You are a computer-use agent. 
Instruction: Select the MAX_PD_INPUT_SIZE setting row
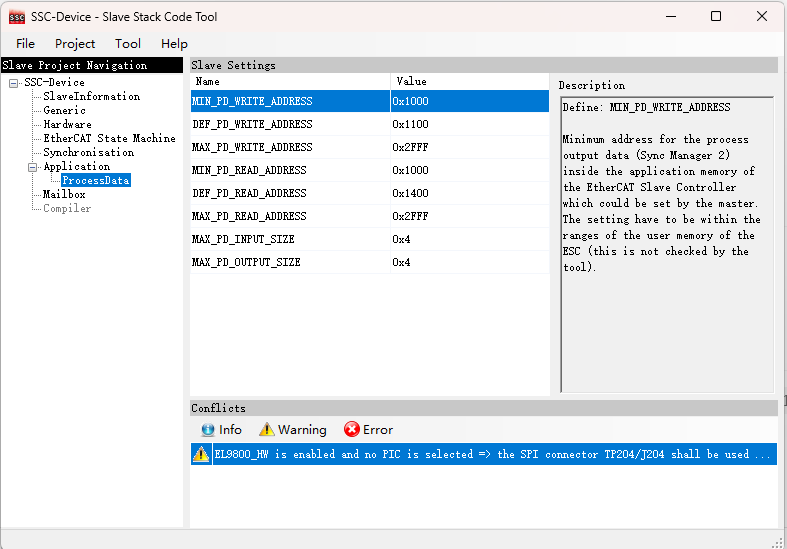click(369, 240)
